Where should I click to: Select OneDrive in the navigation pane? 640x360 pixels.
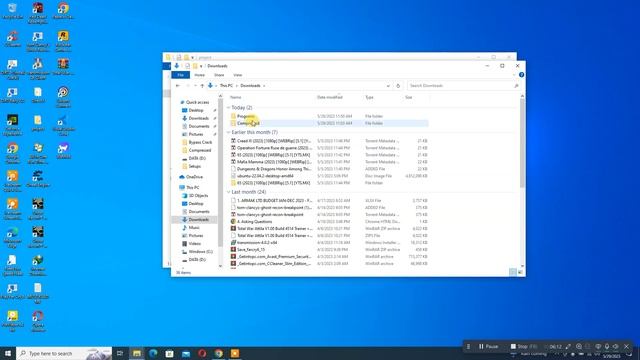coord(191,177)
